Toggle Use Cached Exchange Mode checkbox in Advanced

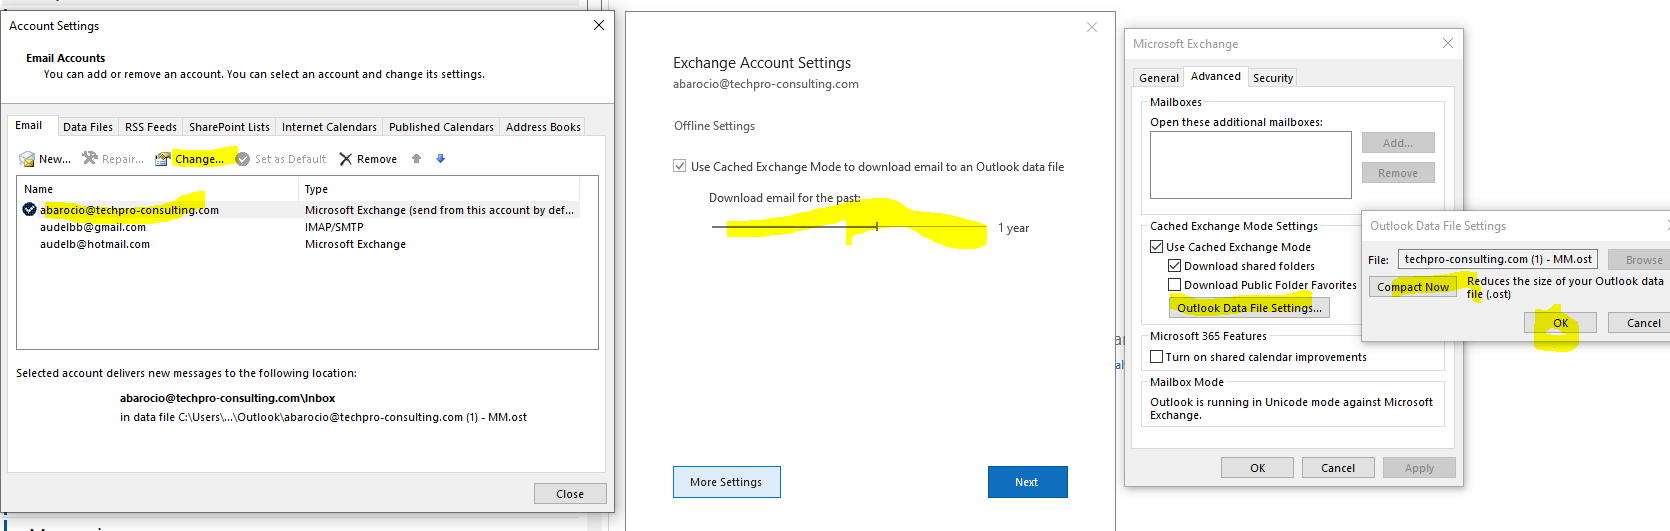pos(1156,246)
